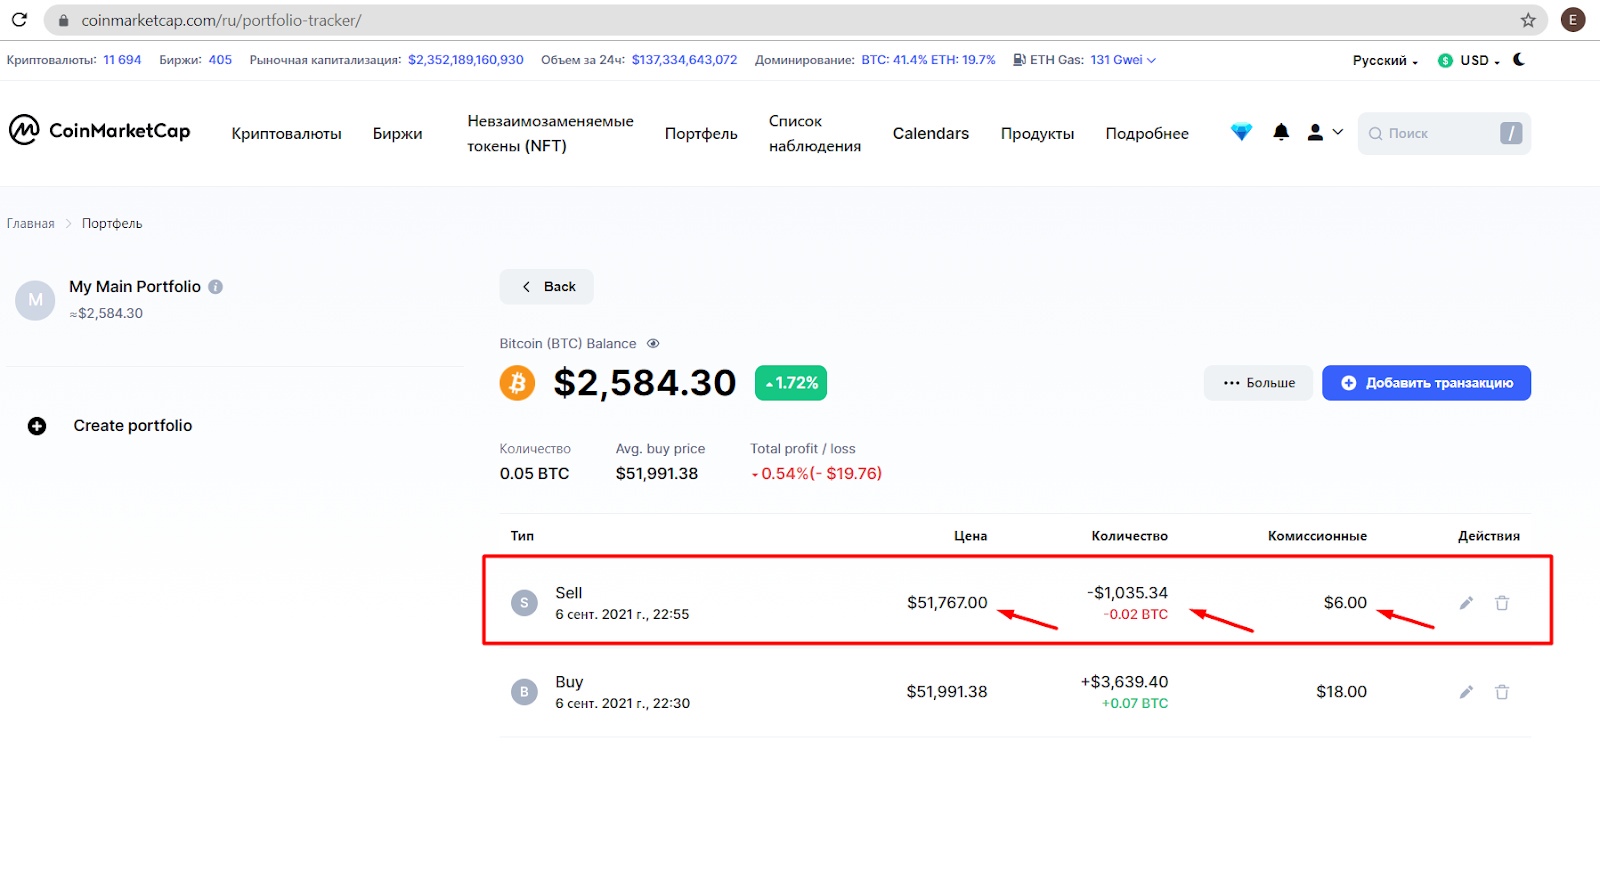Click the CoinMarketCap logo
Screen dimensions: 1600x871
[100, 130]
